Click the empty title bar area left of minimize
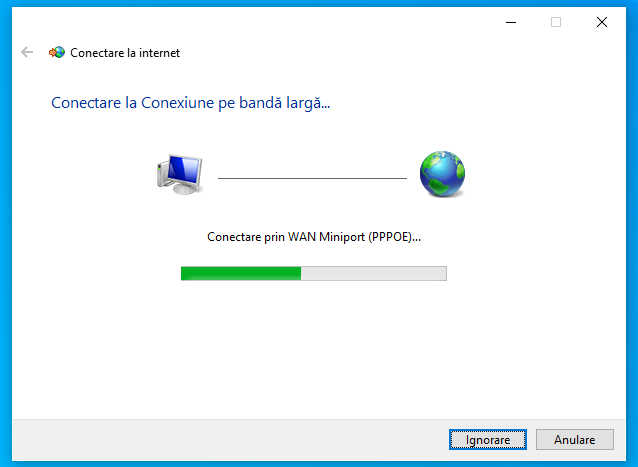 pyautogui.click(x=285, y=22)
